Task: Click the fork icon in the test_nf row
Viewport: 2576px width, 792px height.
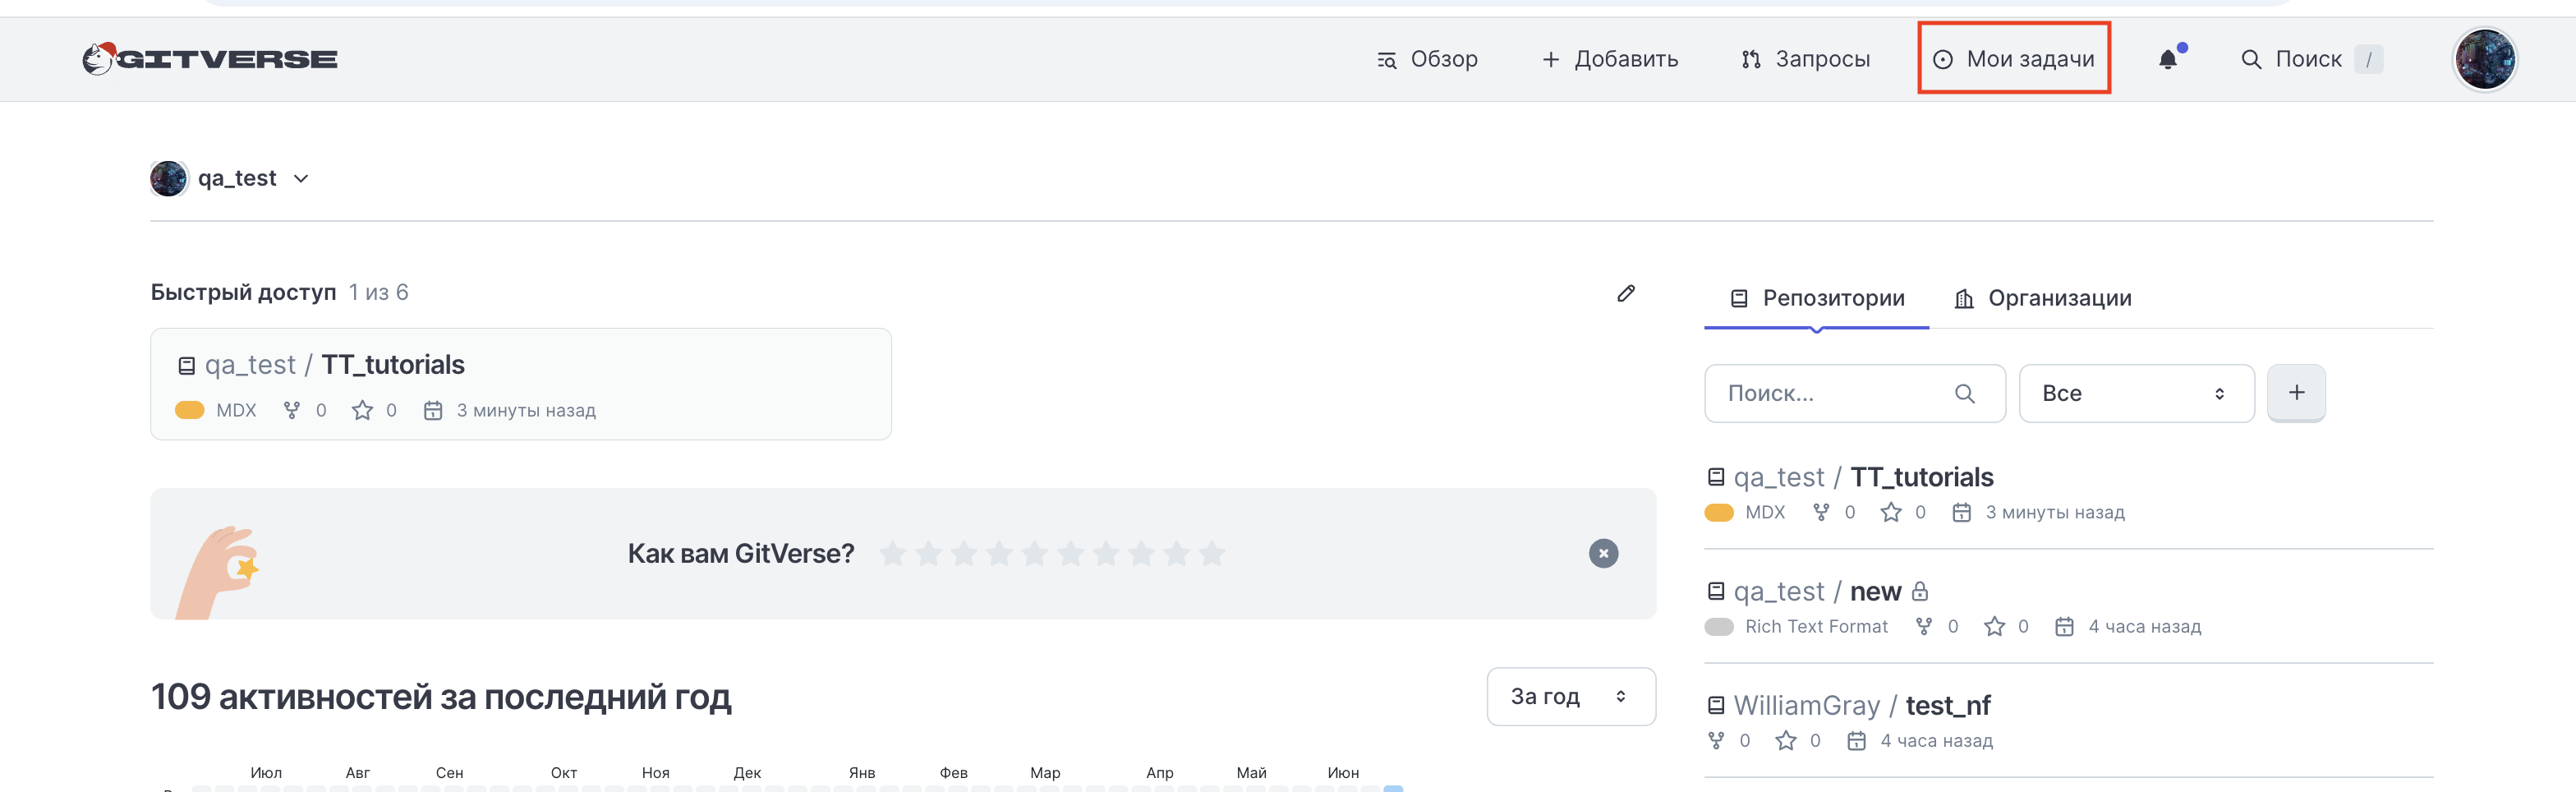Action: [x=1716, y=740]
